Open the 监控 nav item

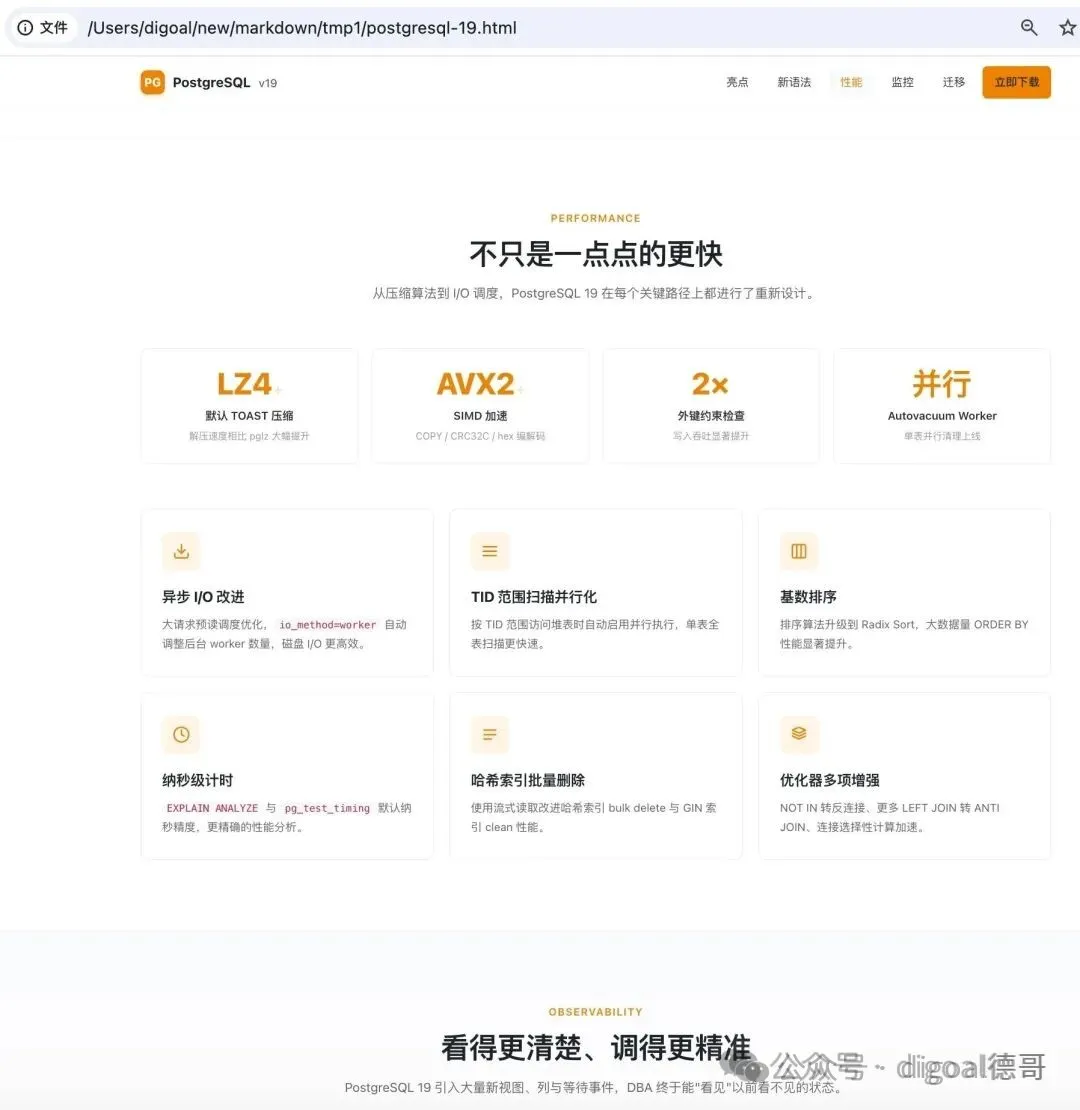pyautogui.click(x=902, y=82)
